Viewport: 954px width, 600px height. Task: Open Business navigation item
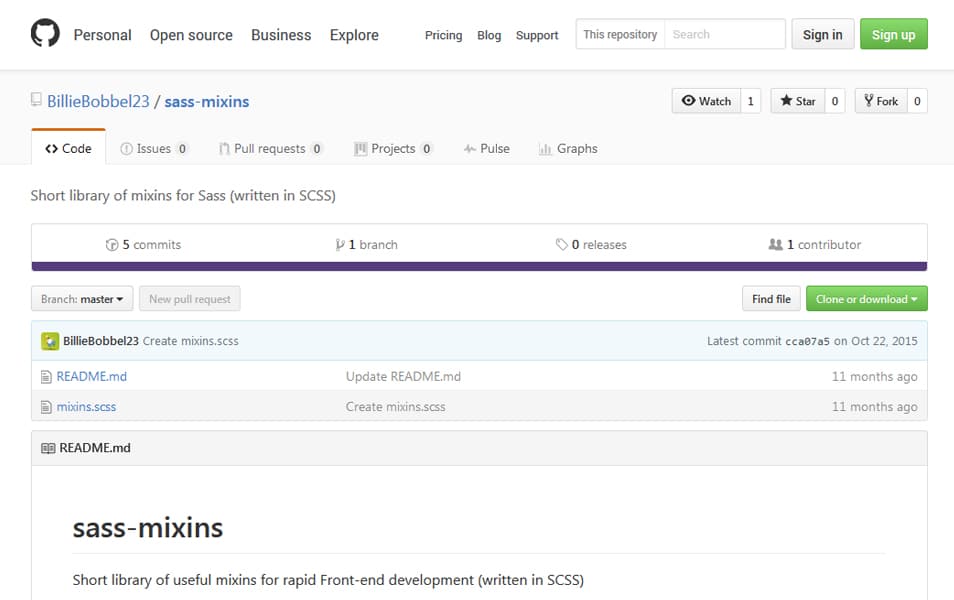pos(281,35)
